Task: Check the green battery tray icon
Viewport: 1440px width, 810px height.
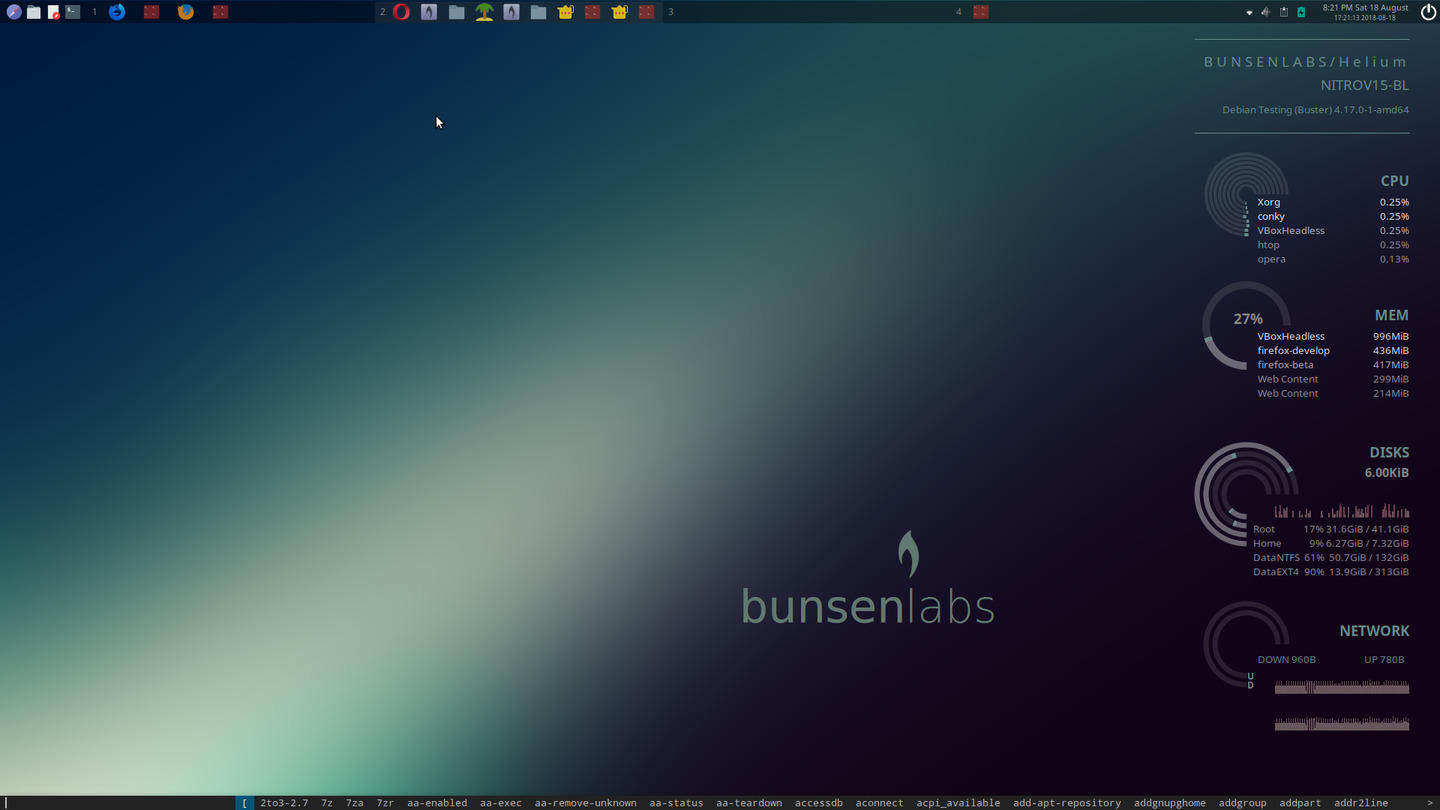Action: pyautogui.click(x=1301, y=12)
